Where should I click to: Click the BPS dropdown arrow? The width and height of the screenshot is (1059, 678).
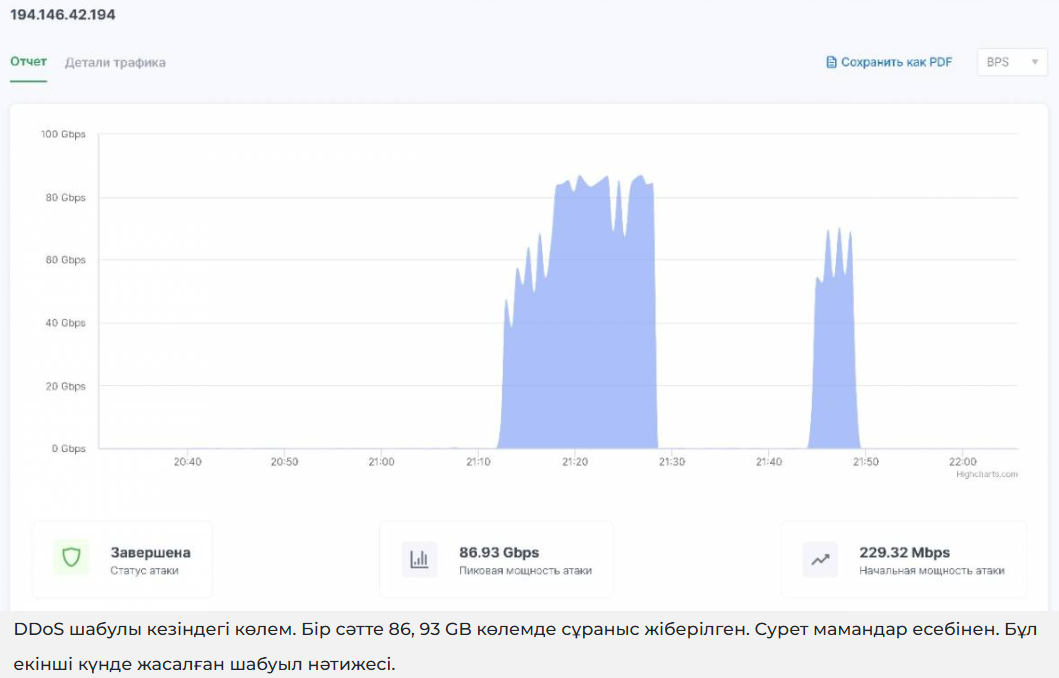[x=1035, y=62]
